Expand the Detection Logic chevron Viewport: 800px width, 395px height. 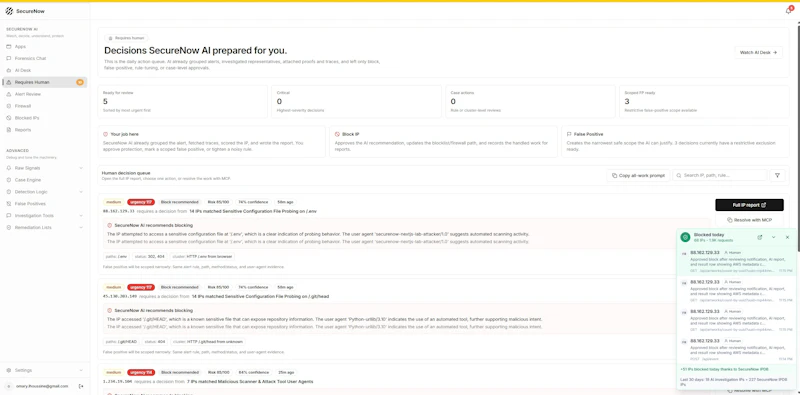[81, 192]
